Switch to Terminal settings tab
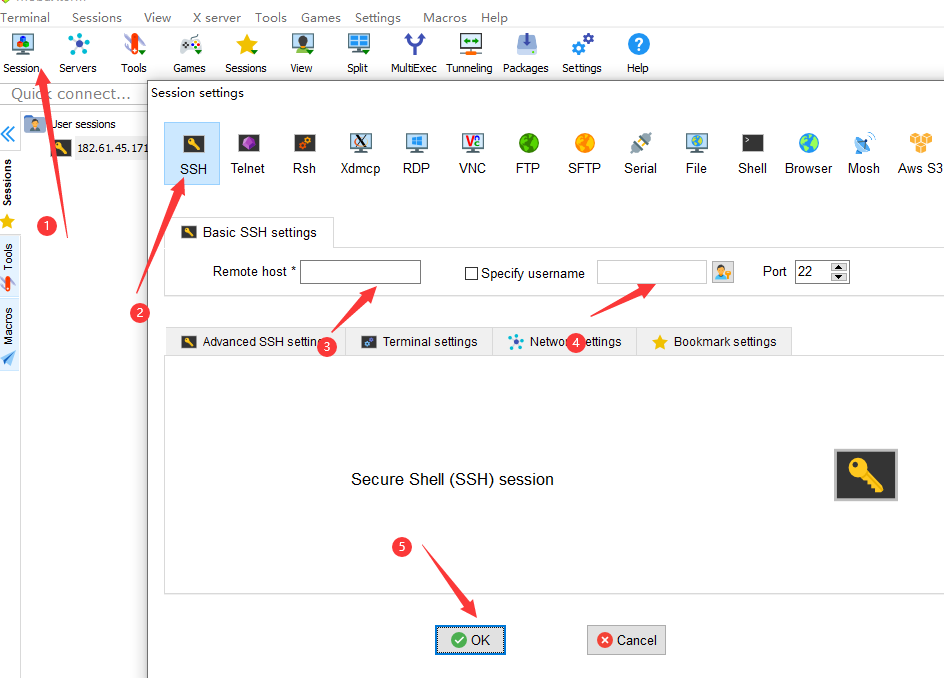This screenshot has width=944, height=678. click(x=419, y=341)
